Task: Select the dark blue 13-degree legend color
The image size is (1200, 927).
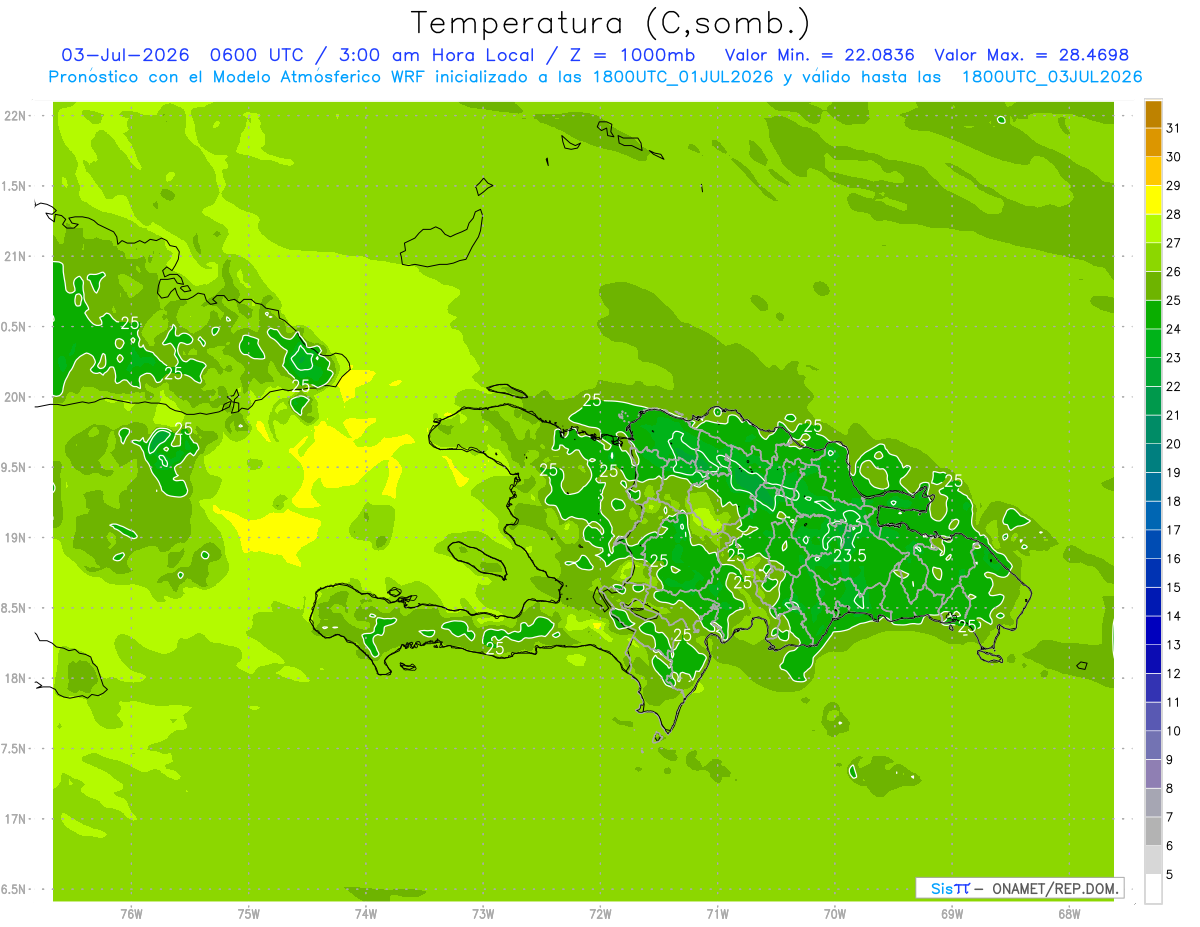Action: point(1153,631)
